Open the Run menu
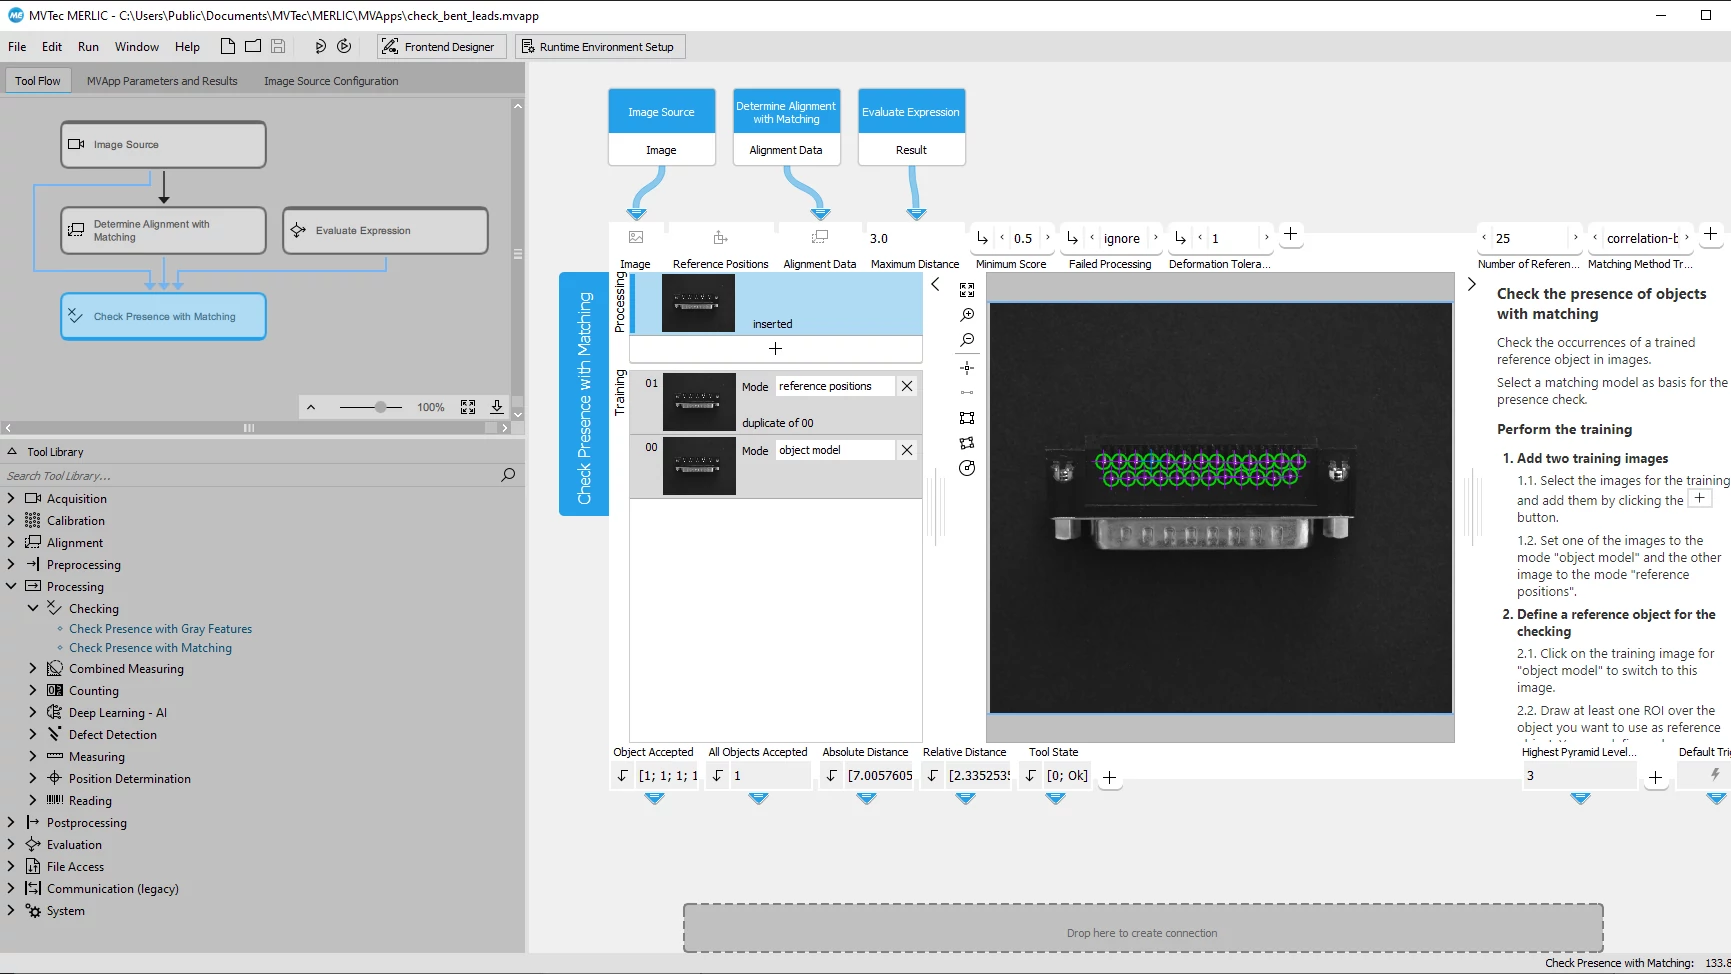The image size is (1731, 974). pos(88,46)
